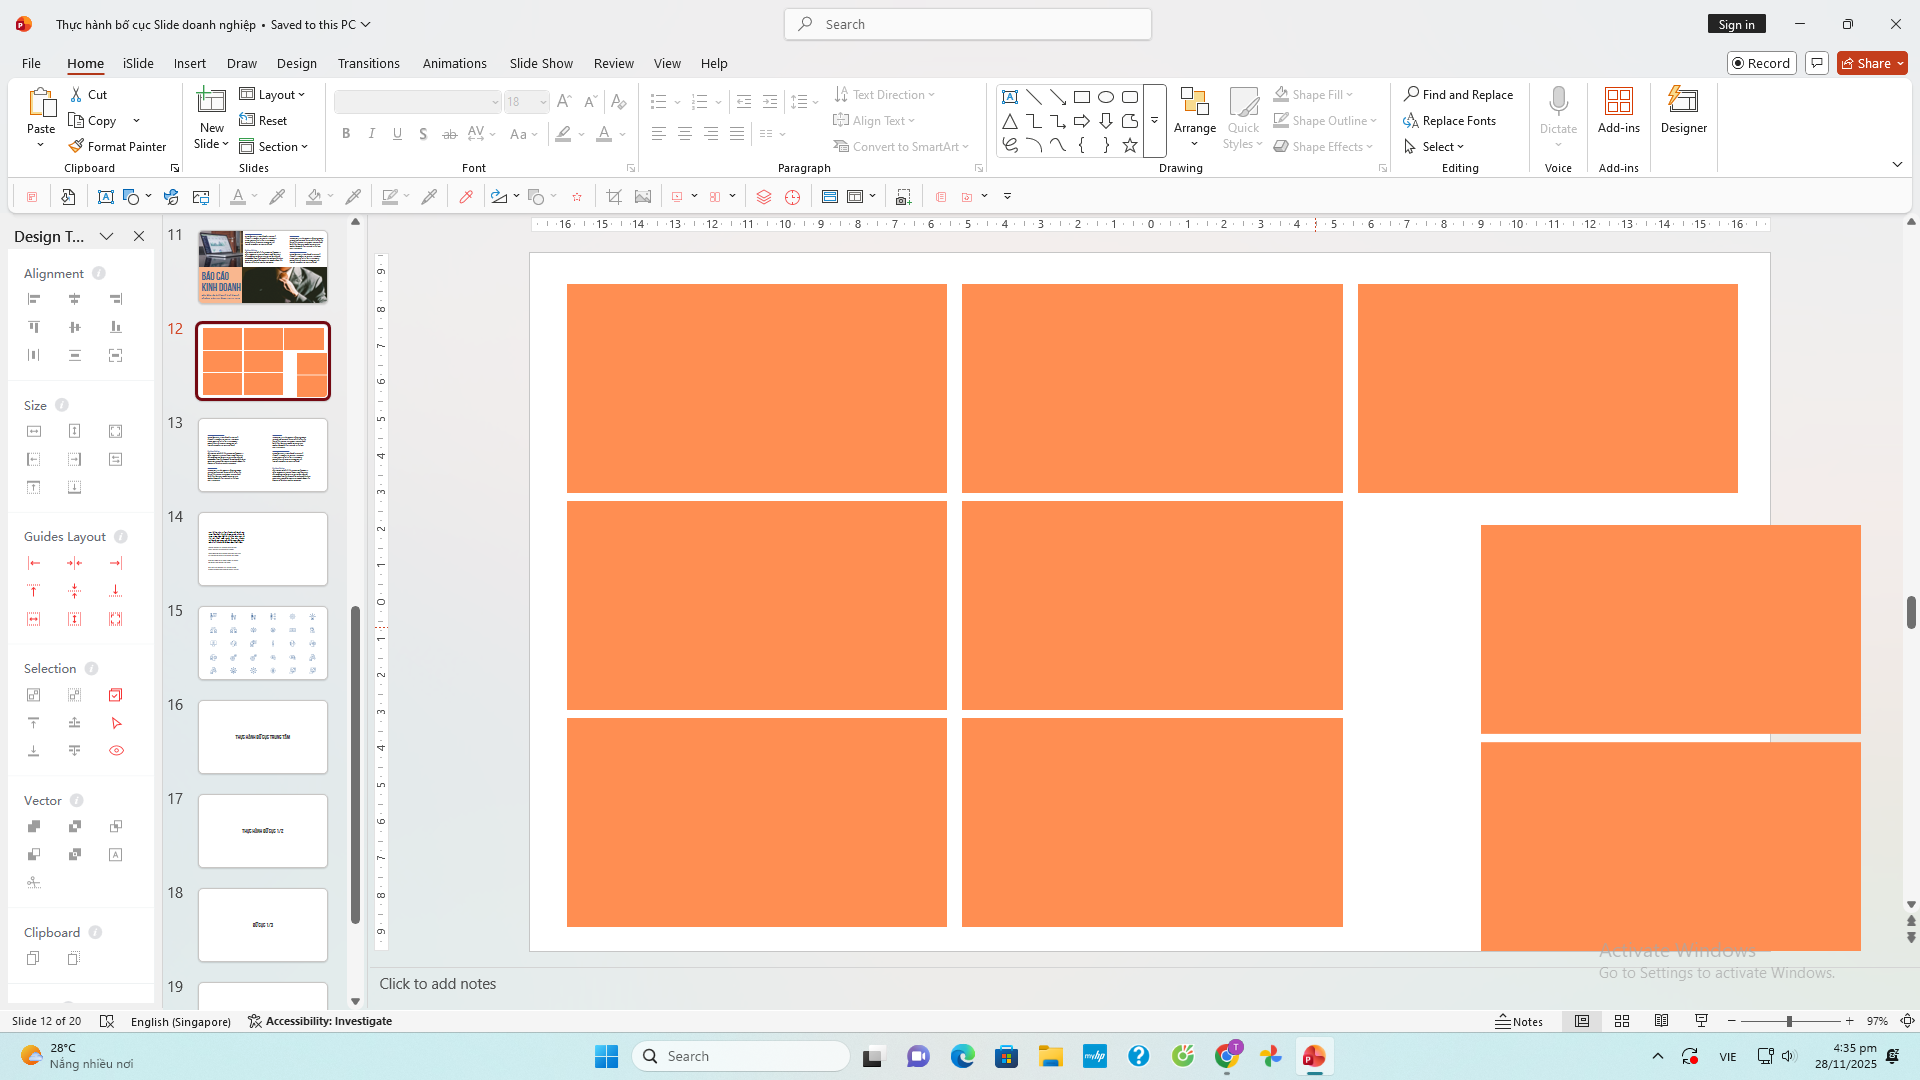This screenshot has height=1080, width=1920.
Task: Toggle the Notes pane in status bar
Action: (1519, 1021)
